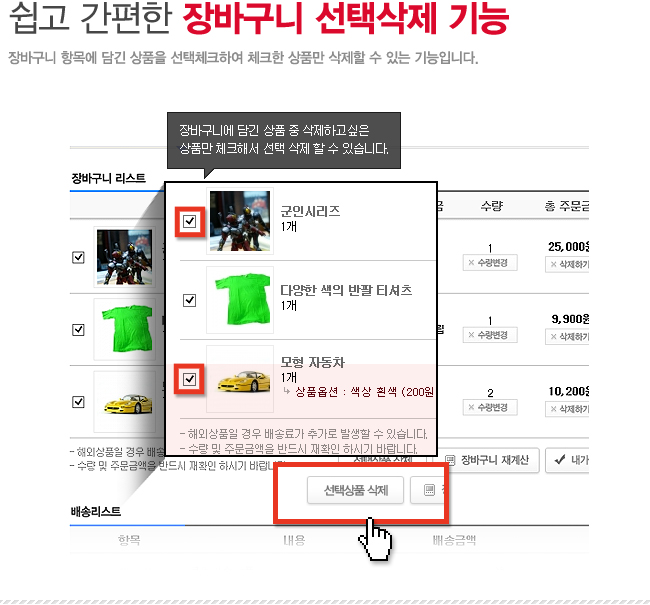Toggle background list checkbox beside yellow car
This screenshot has height=605, width=650.
click(x=78, y=402)
